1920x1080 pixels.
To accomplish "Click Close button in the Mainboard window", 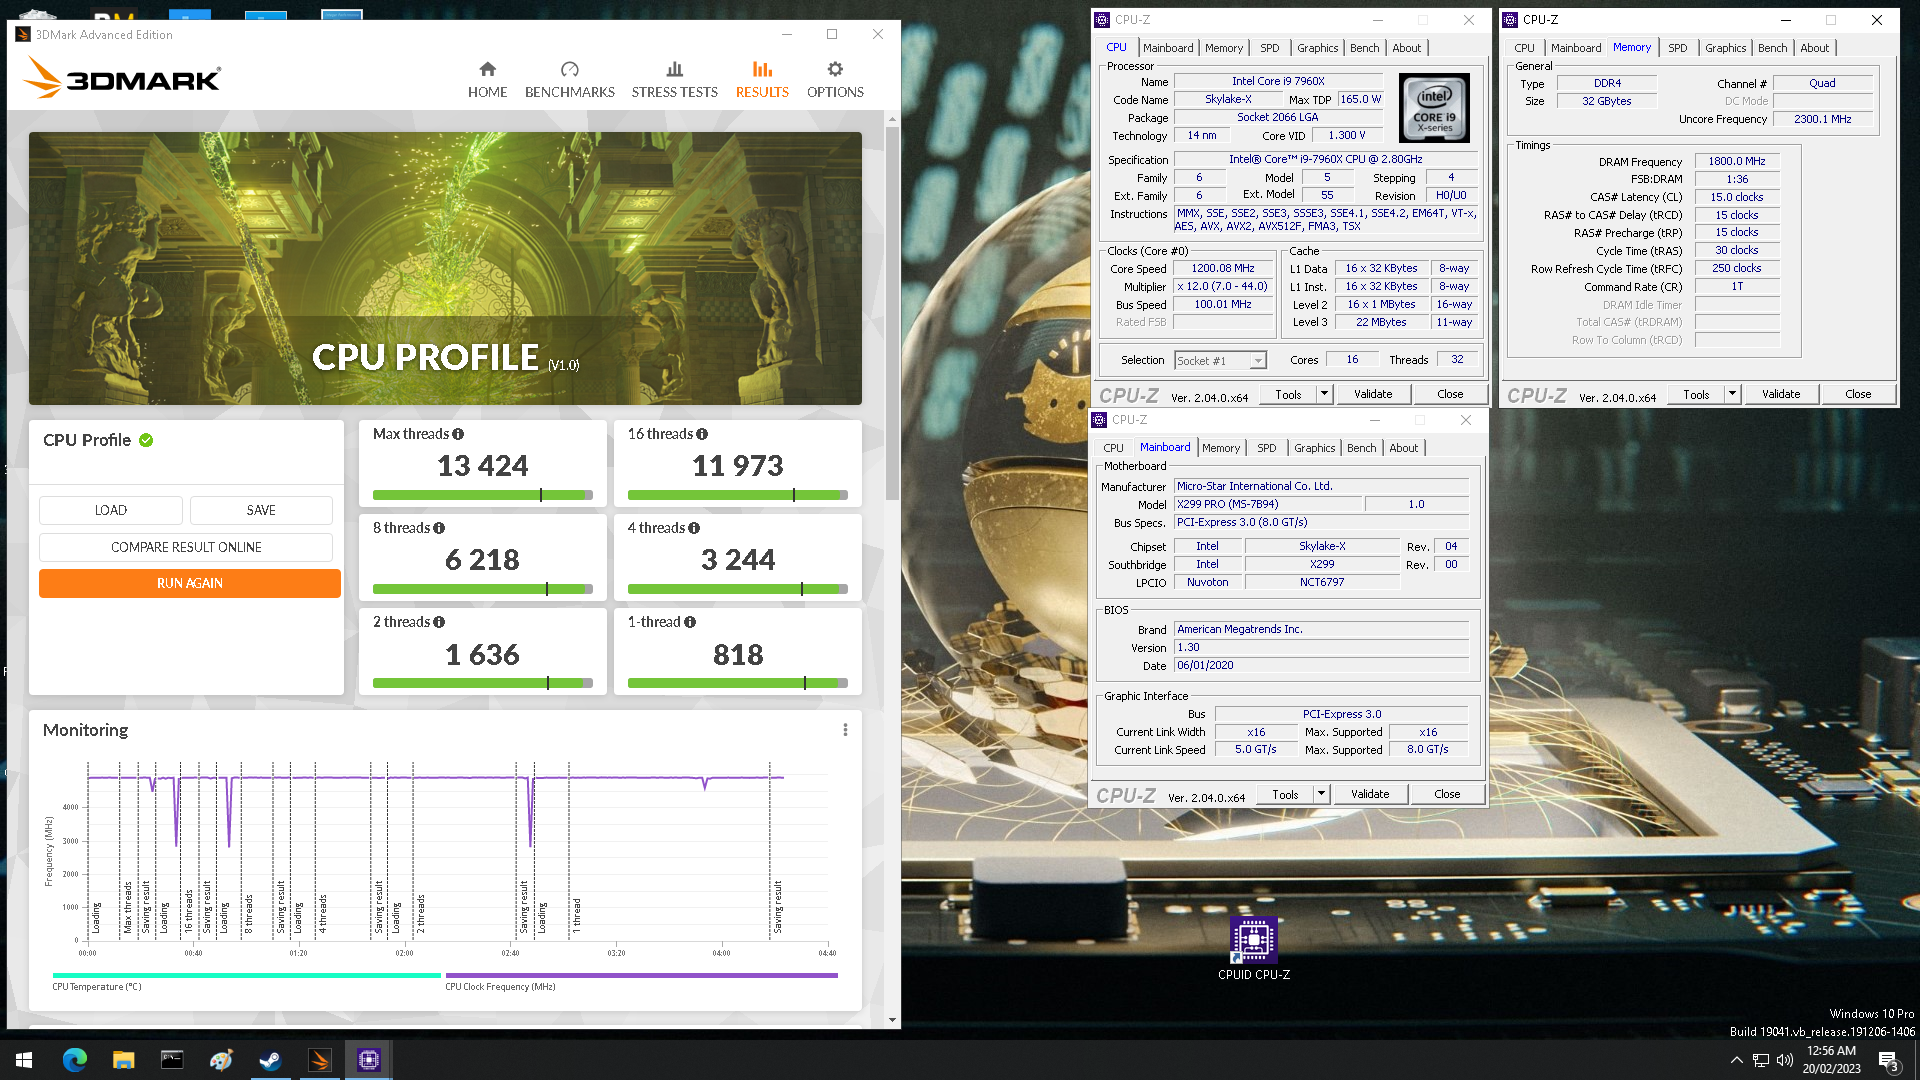I will click(x=1447, y=794).
